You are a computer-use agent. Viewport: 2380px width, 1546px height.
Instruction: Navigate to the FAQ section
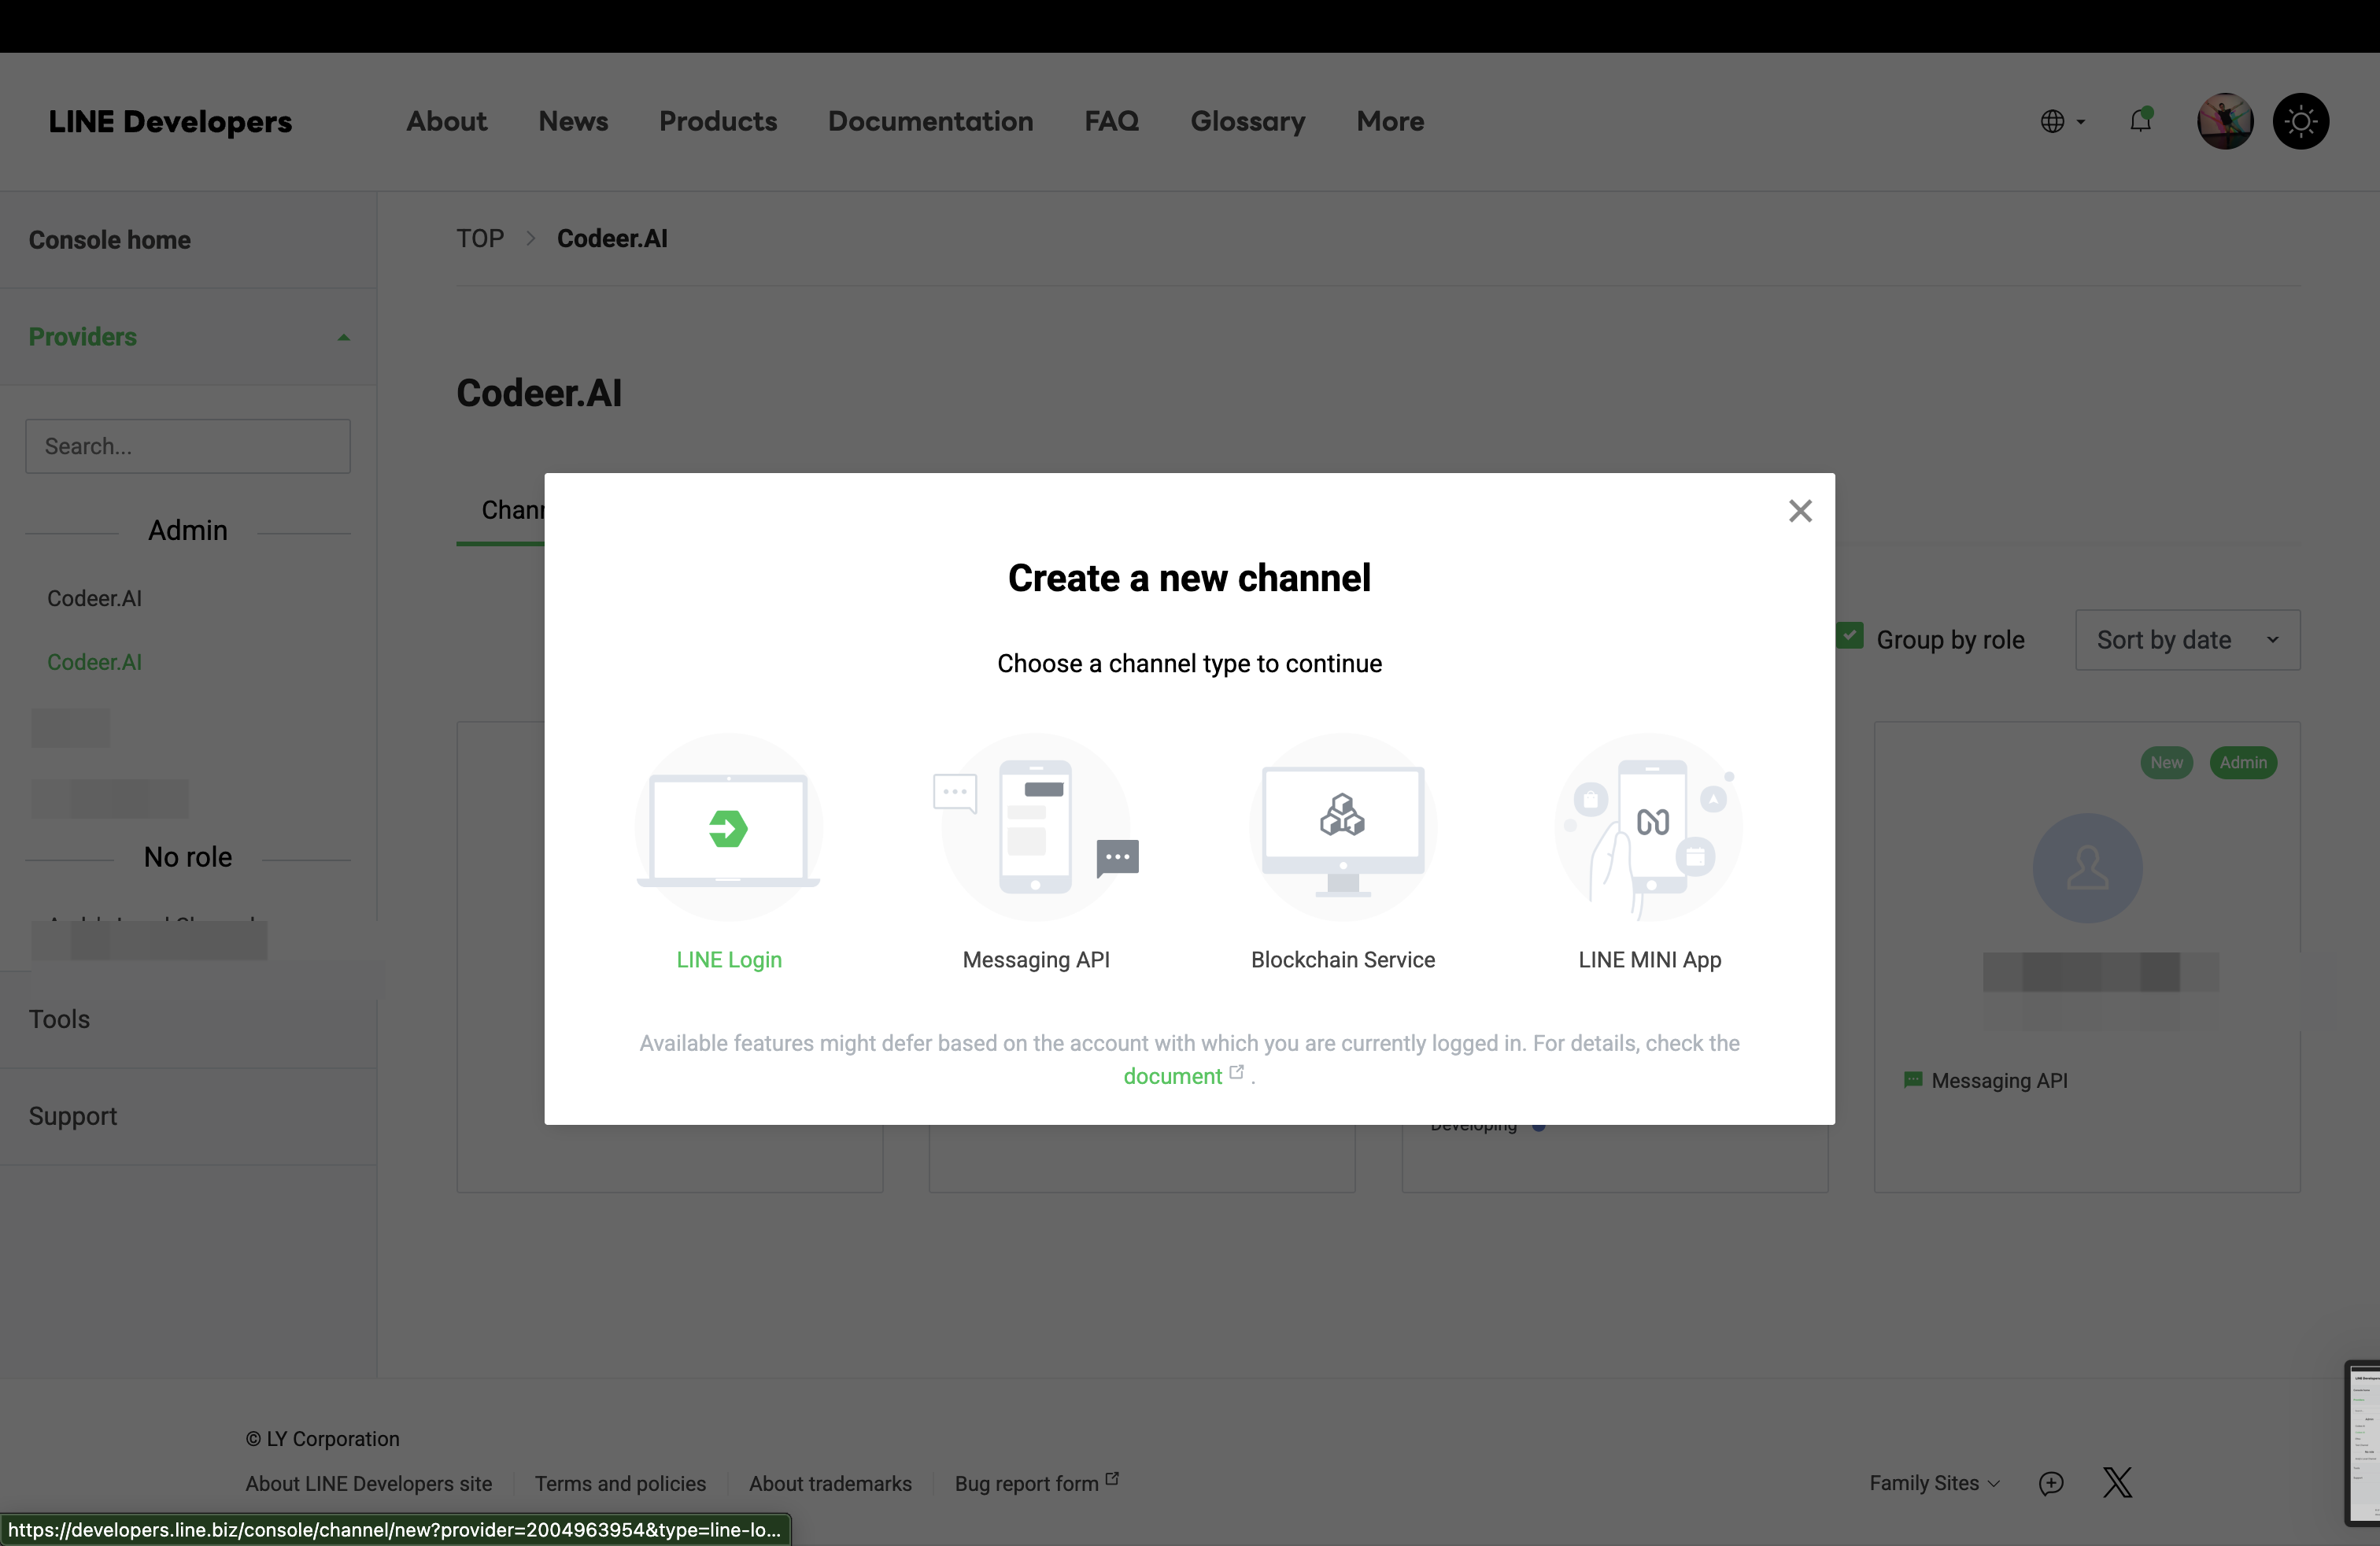pos(1111,121)
